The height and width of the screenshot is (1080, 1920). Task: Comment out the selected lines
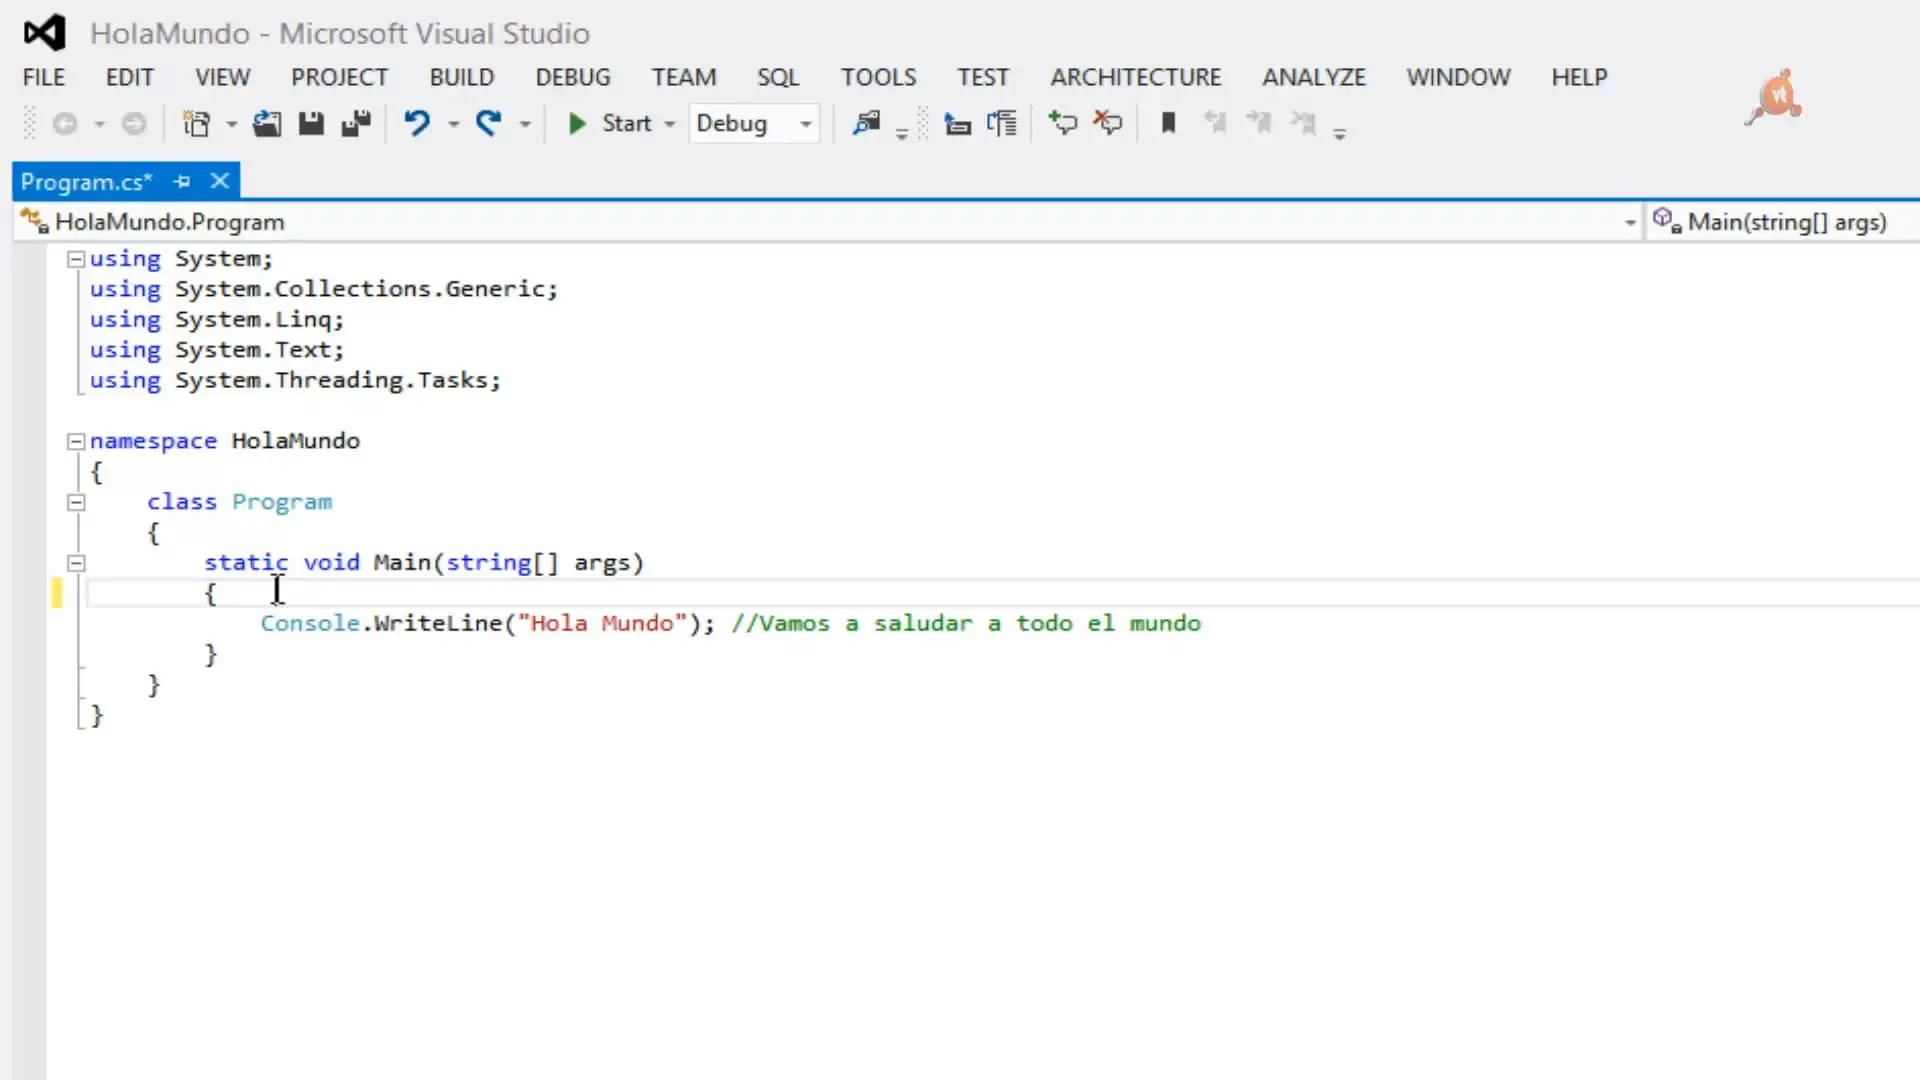[x=1063, y=123]
